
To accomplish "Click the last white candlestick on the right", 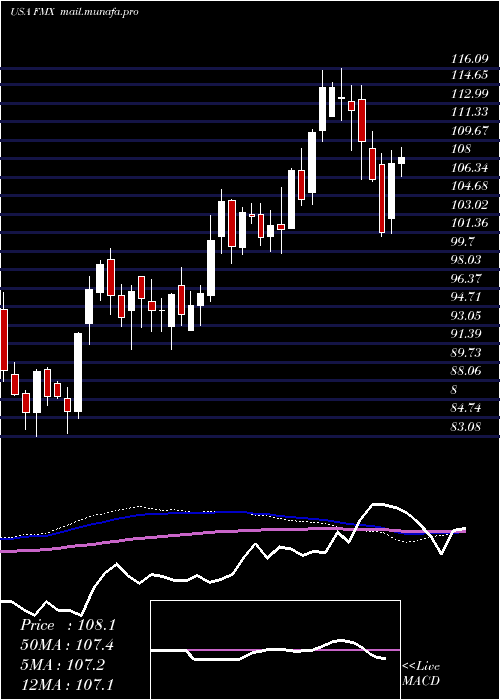I will pos(401,161).
